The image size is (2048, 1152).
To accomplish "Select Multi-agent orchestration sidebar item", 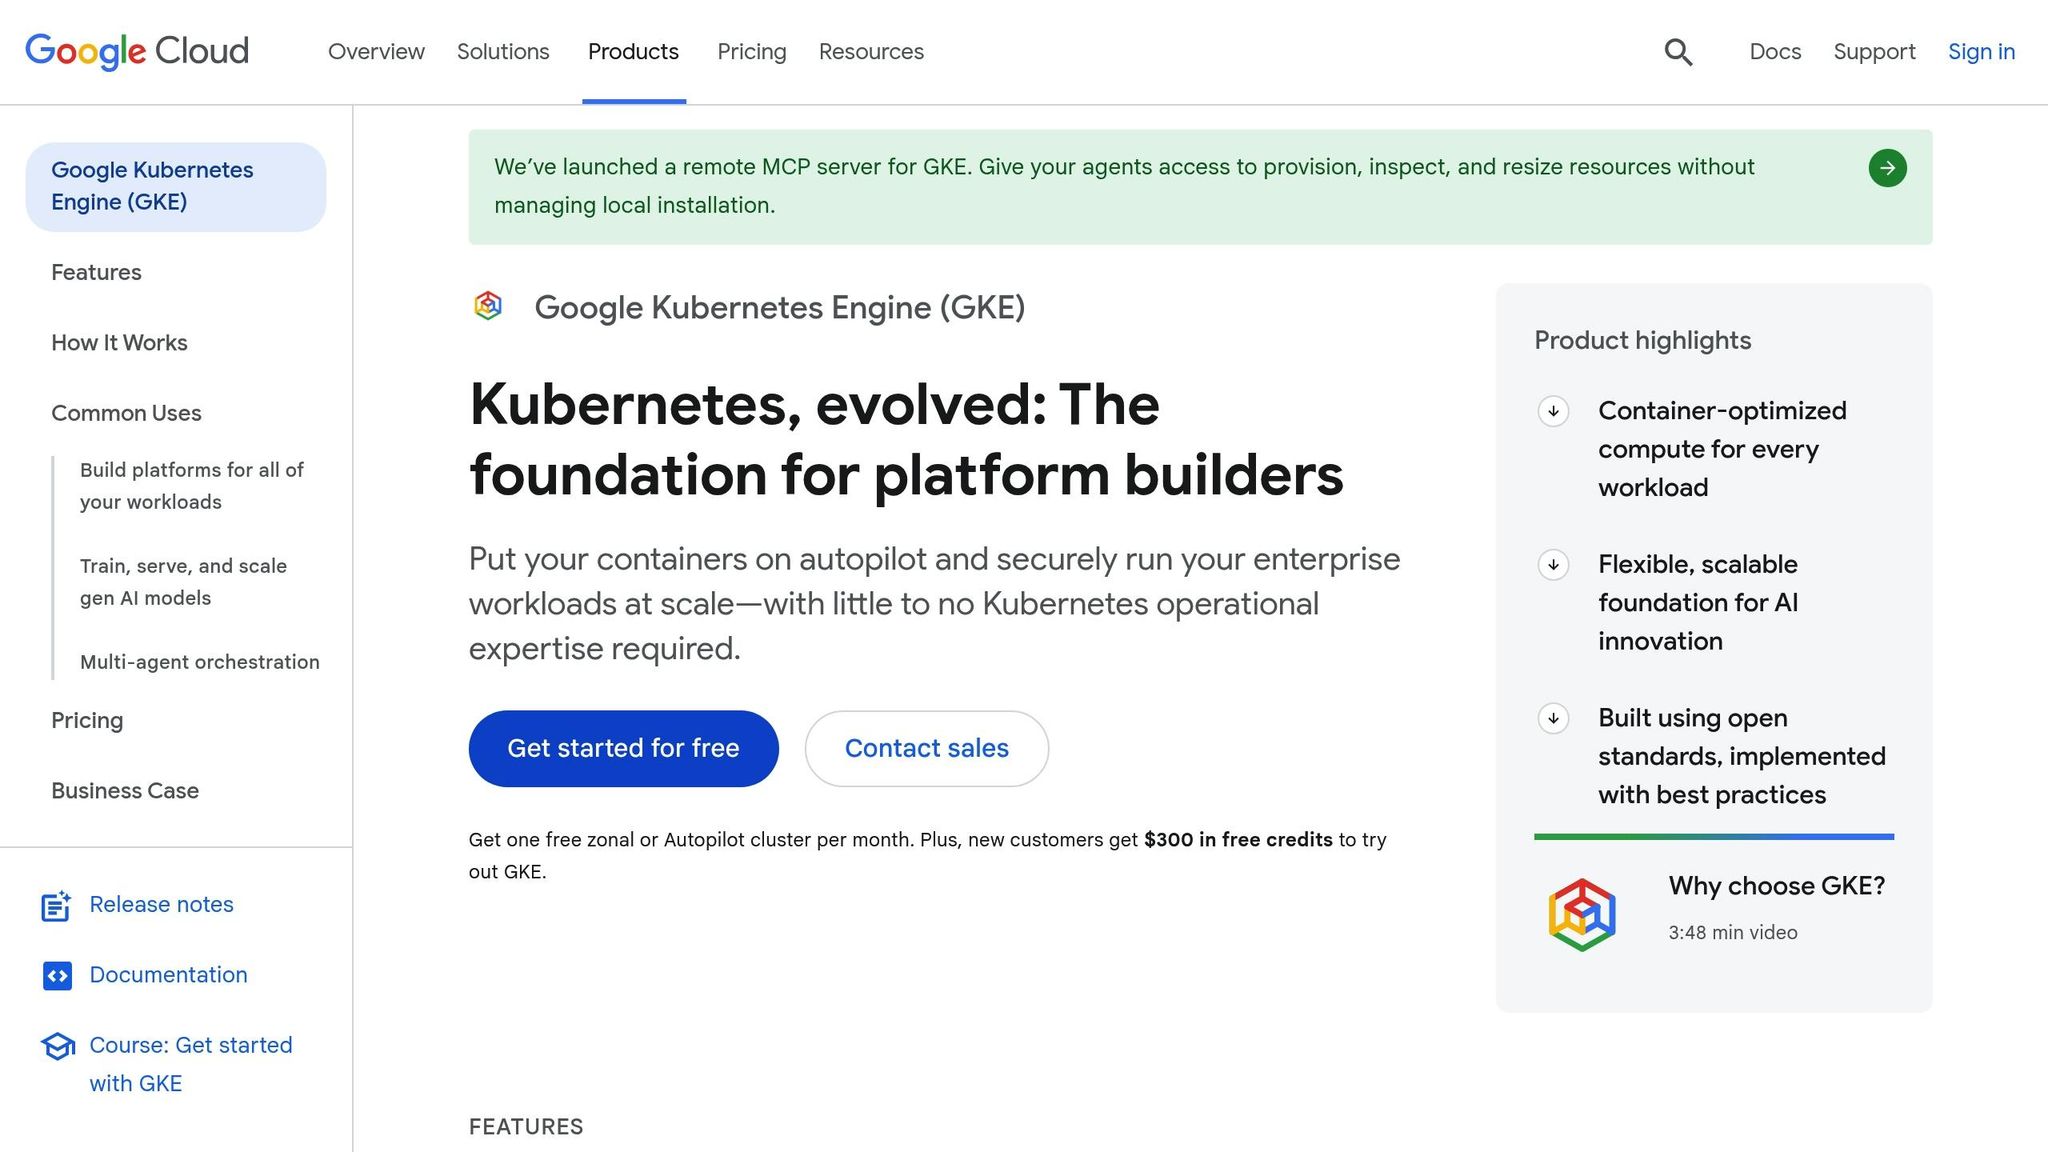I will click(199, 662).
